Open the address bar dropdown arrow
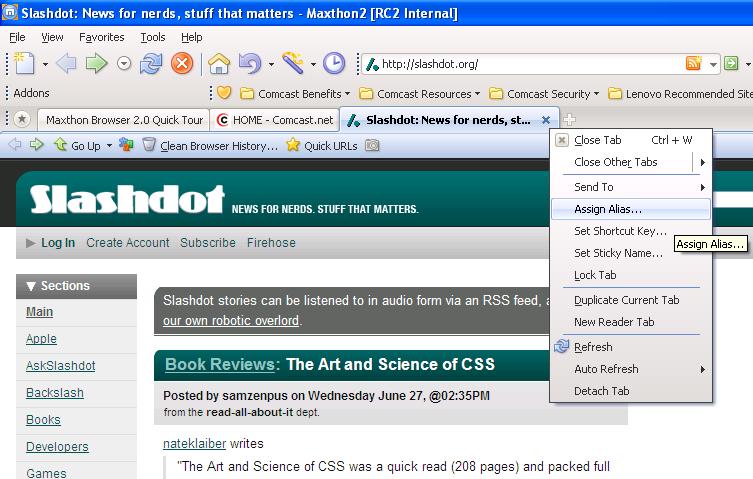753x479 pixels. [x=713, y=64]
